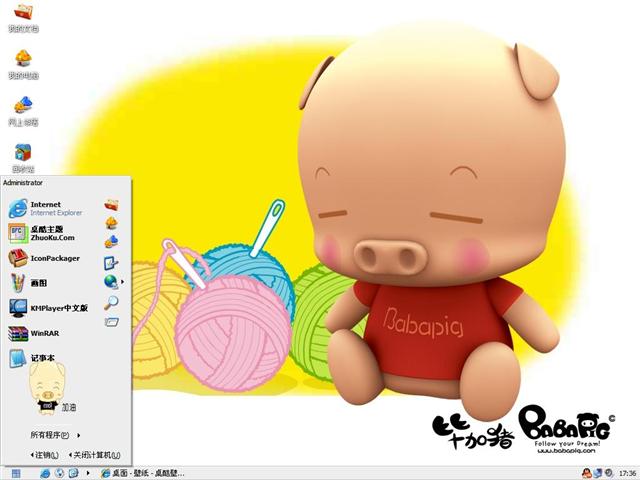This screenshot has width=640, height=480.
Task: Open the My Computer desktop icon
Action: click(x=23, y=64)
